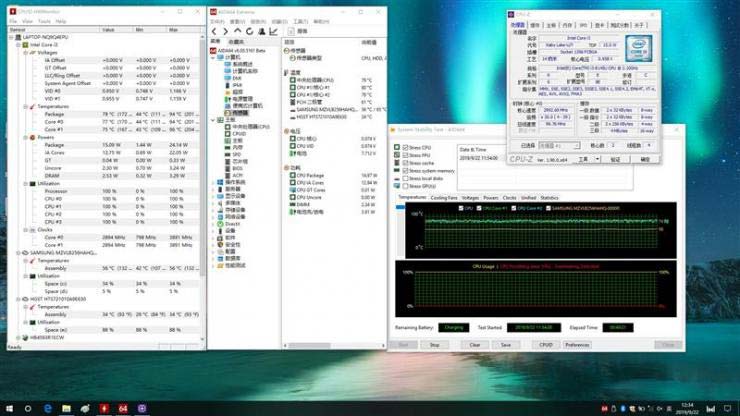Click the AIDA64 forward navigation arrow
The height and width of the screenshot is (416, 740).
tap(225, 32)
